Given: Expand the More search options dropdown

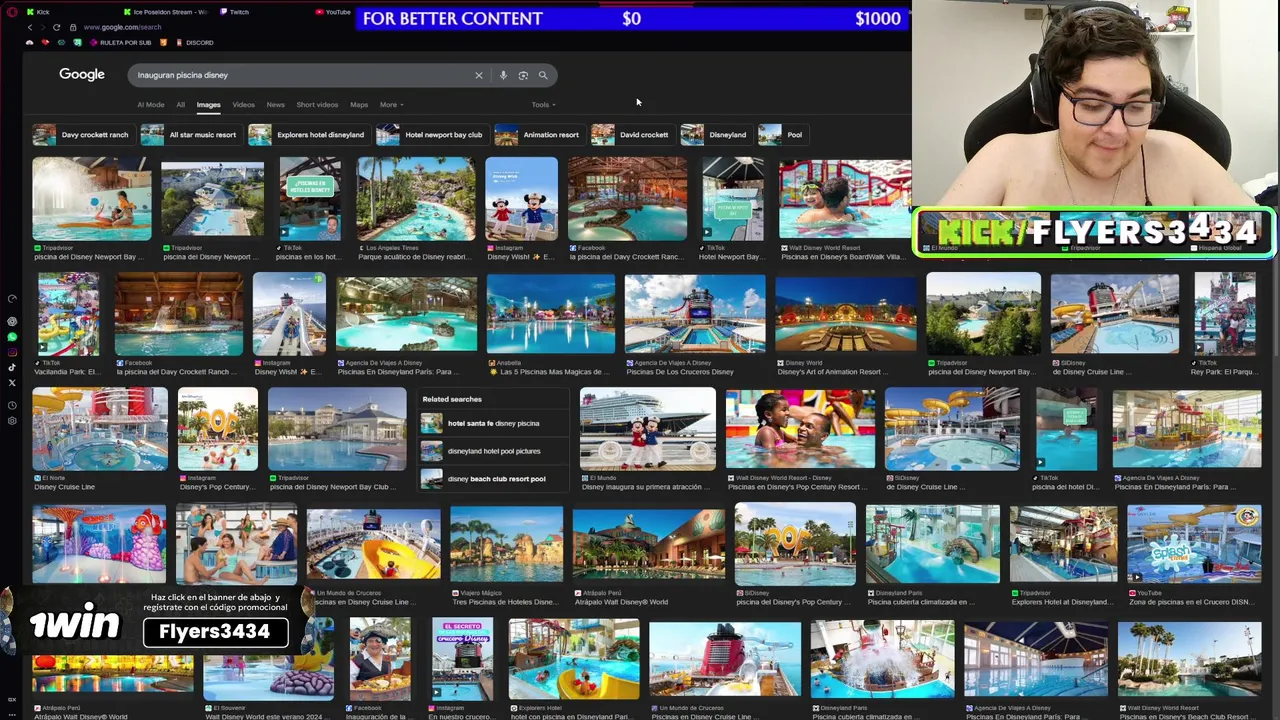Looking at the screenshot, I should coord(391,105).
